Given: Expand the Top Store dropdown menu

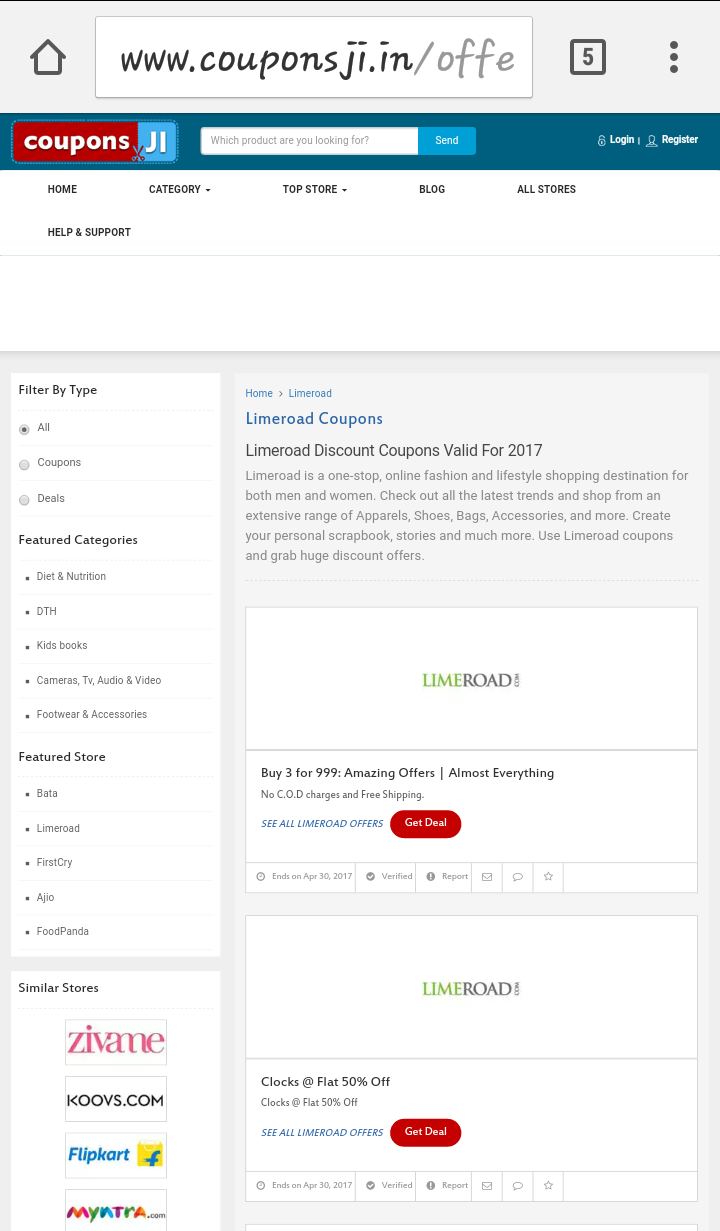Looking at the screenshot, I should click(314, 190).
